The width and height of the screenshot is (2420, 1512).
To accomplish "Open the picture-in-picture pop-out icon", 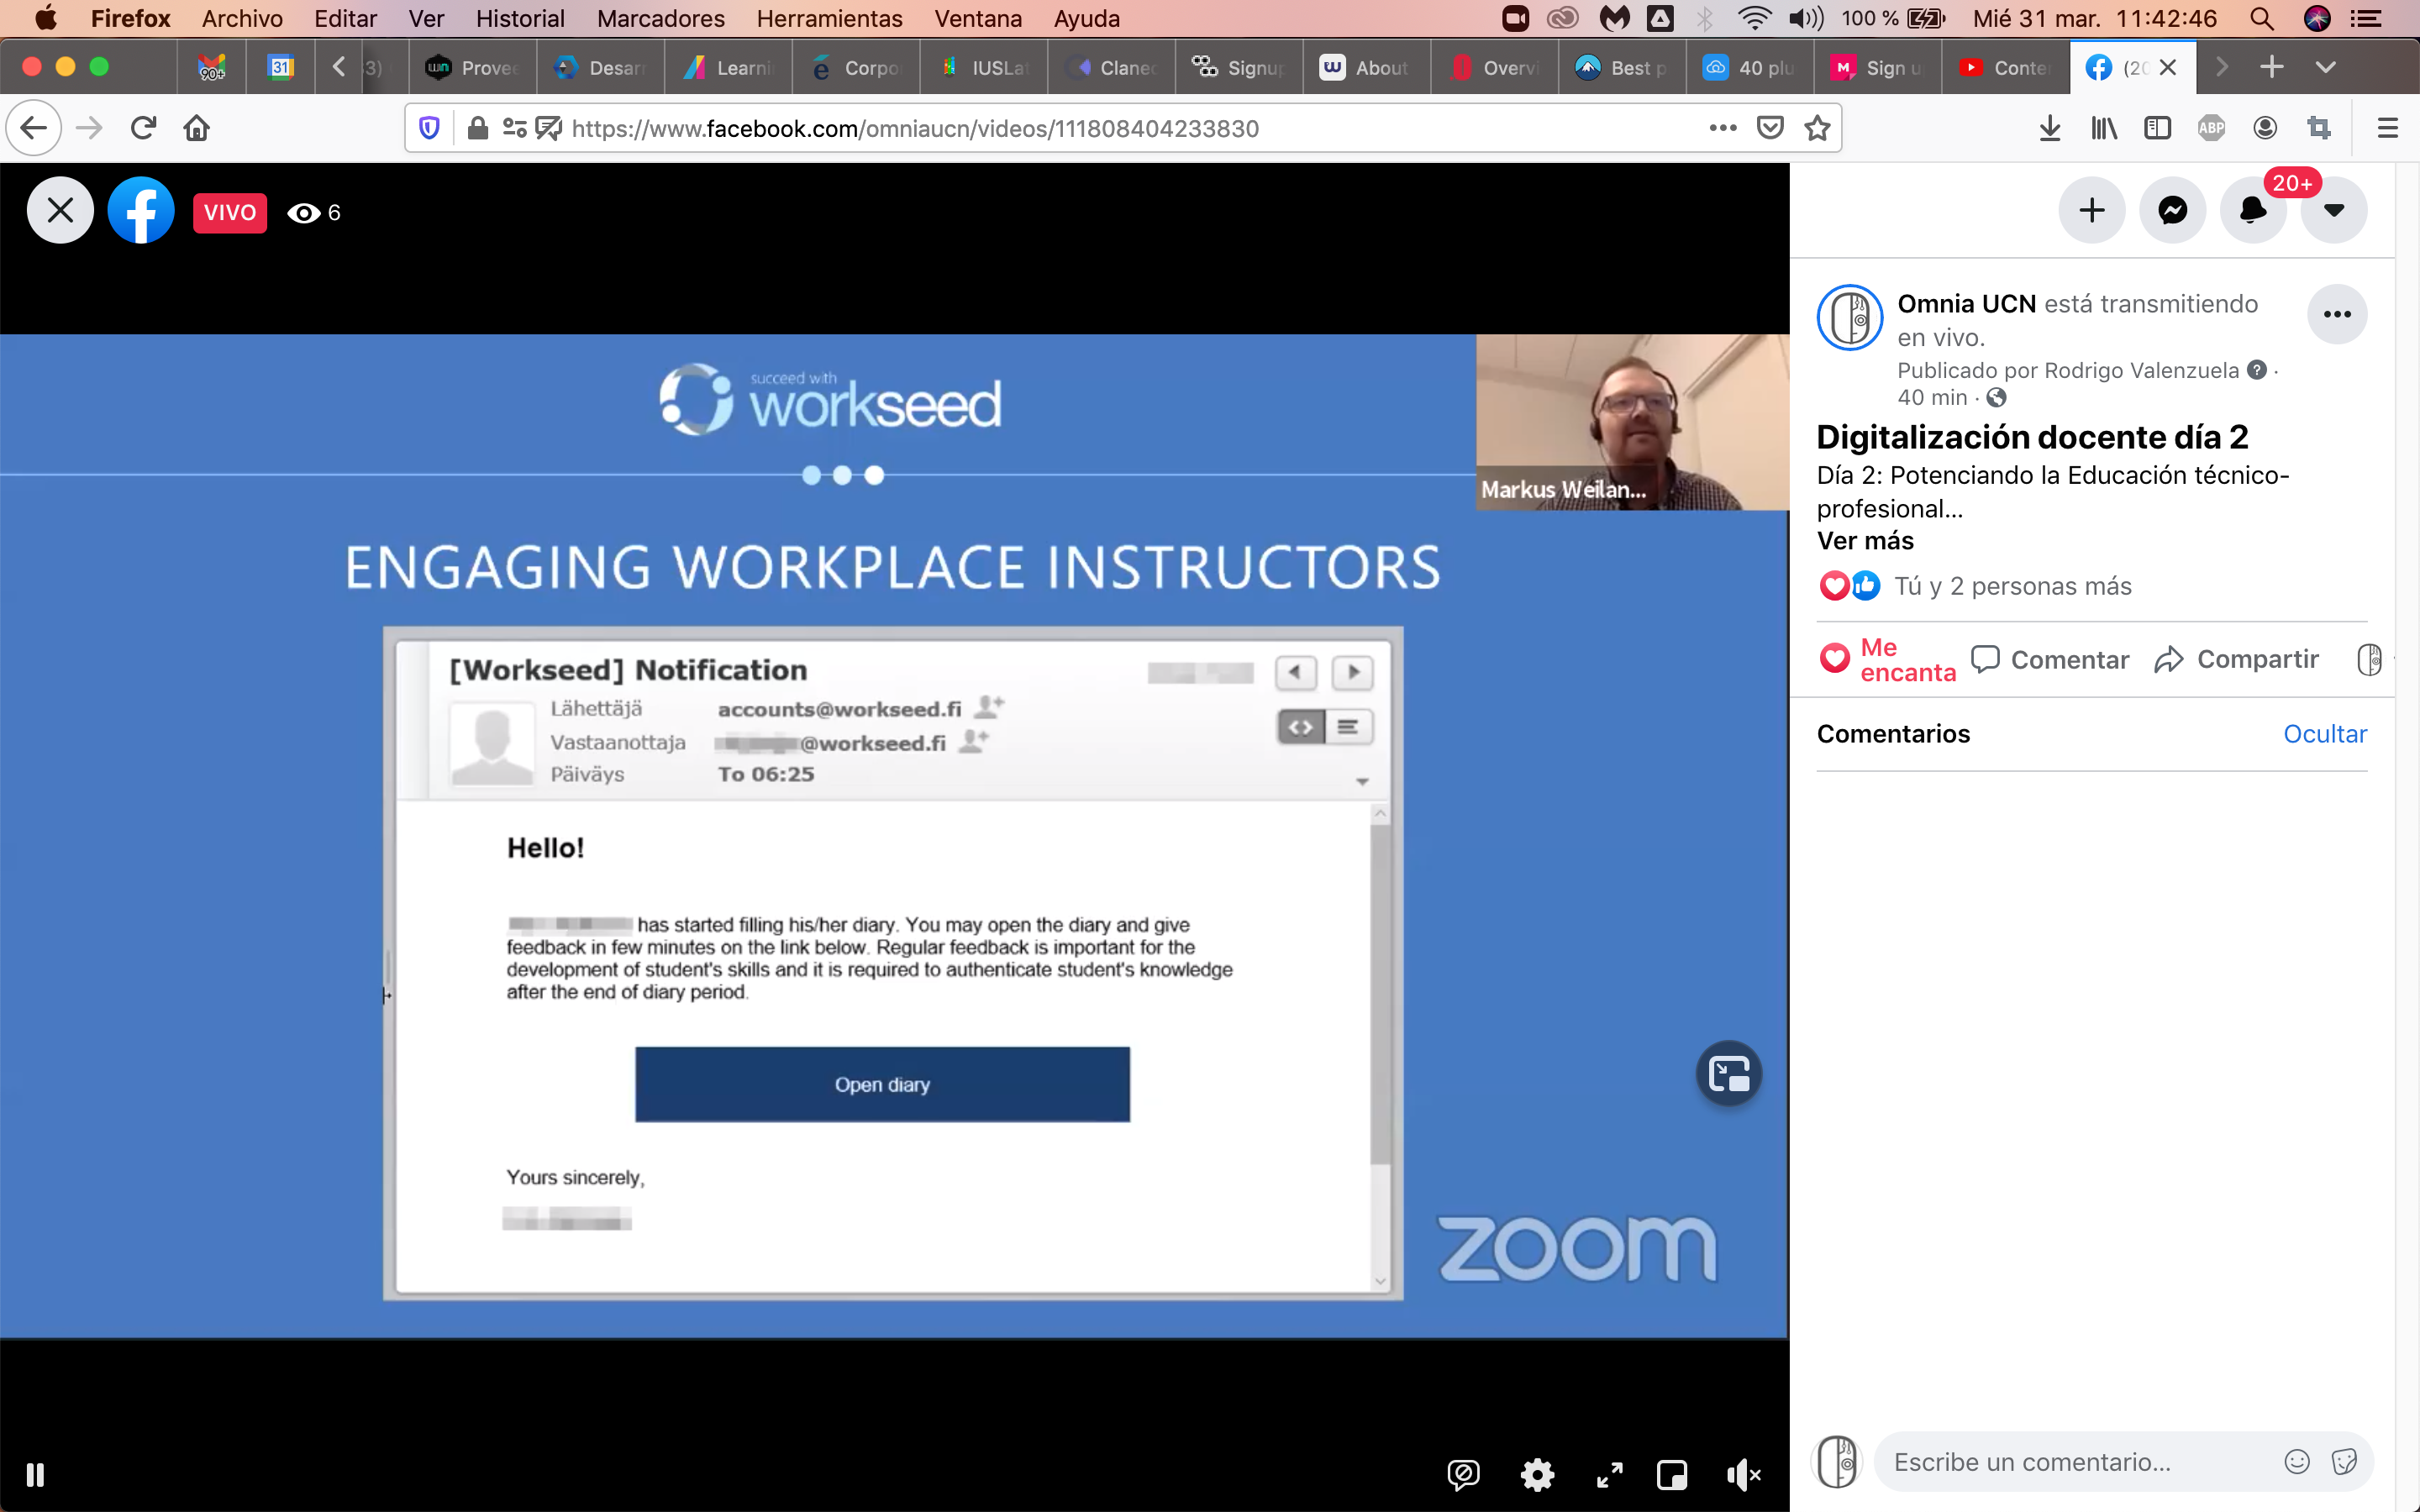I will point(1729,1074).
